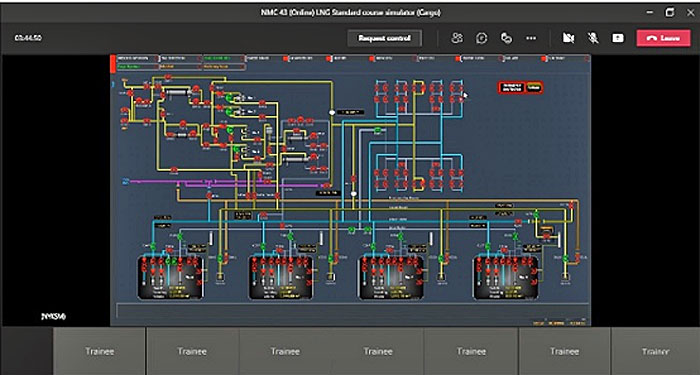Unmute the microphone in meeting toolbar
The height and width of the screenshot is (375, 700).
point(593,38)
